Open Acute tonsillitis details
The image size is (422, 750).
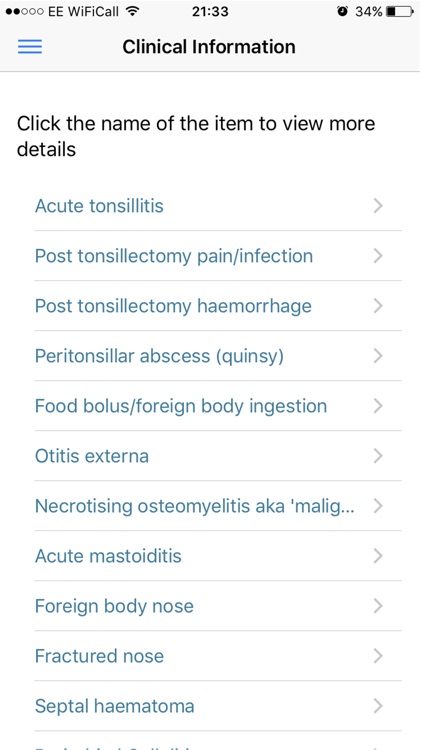tap(218, 206)
